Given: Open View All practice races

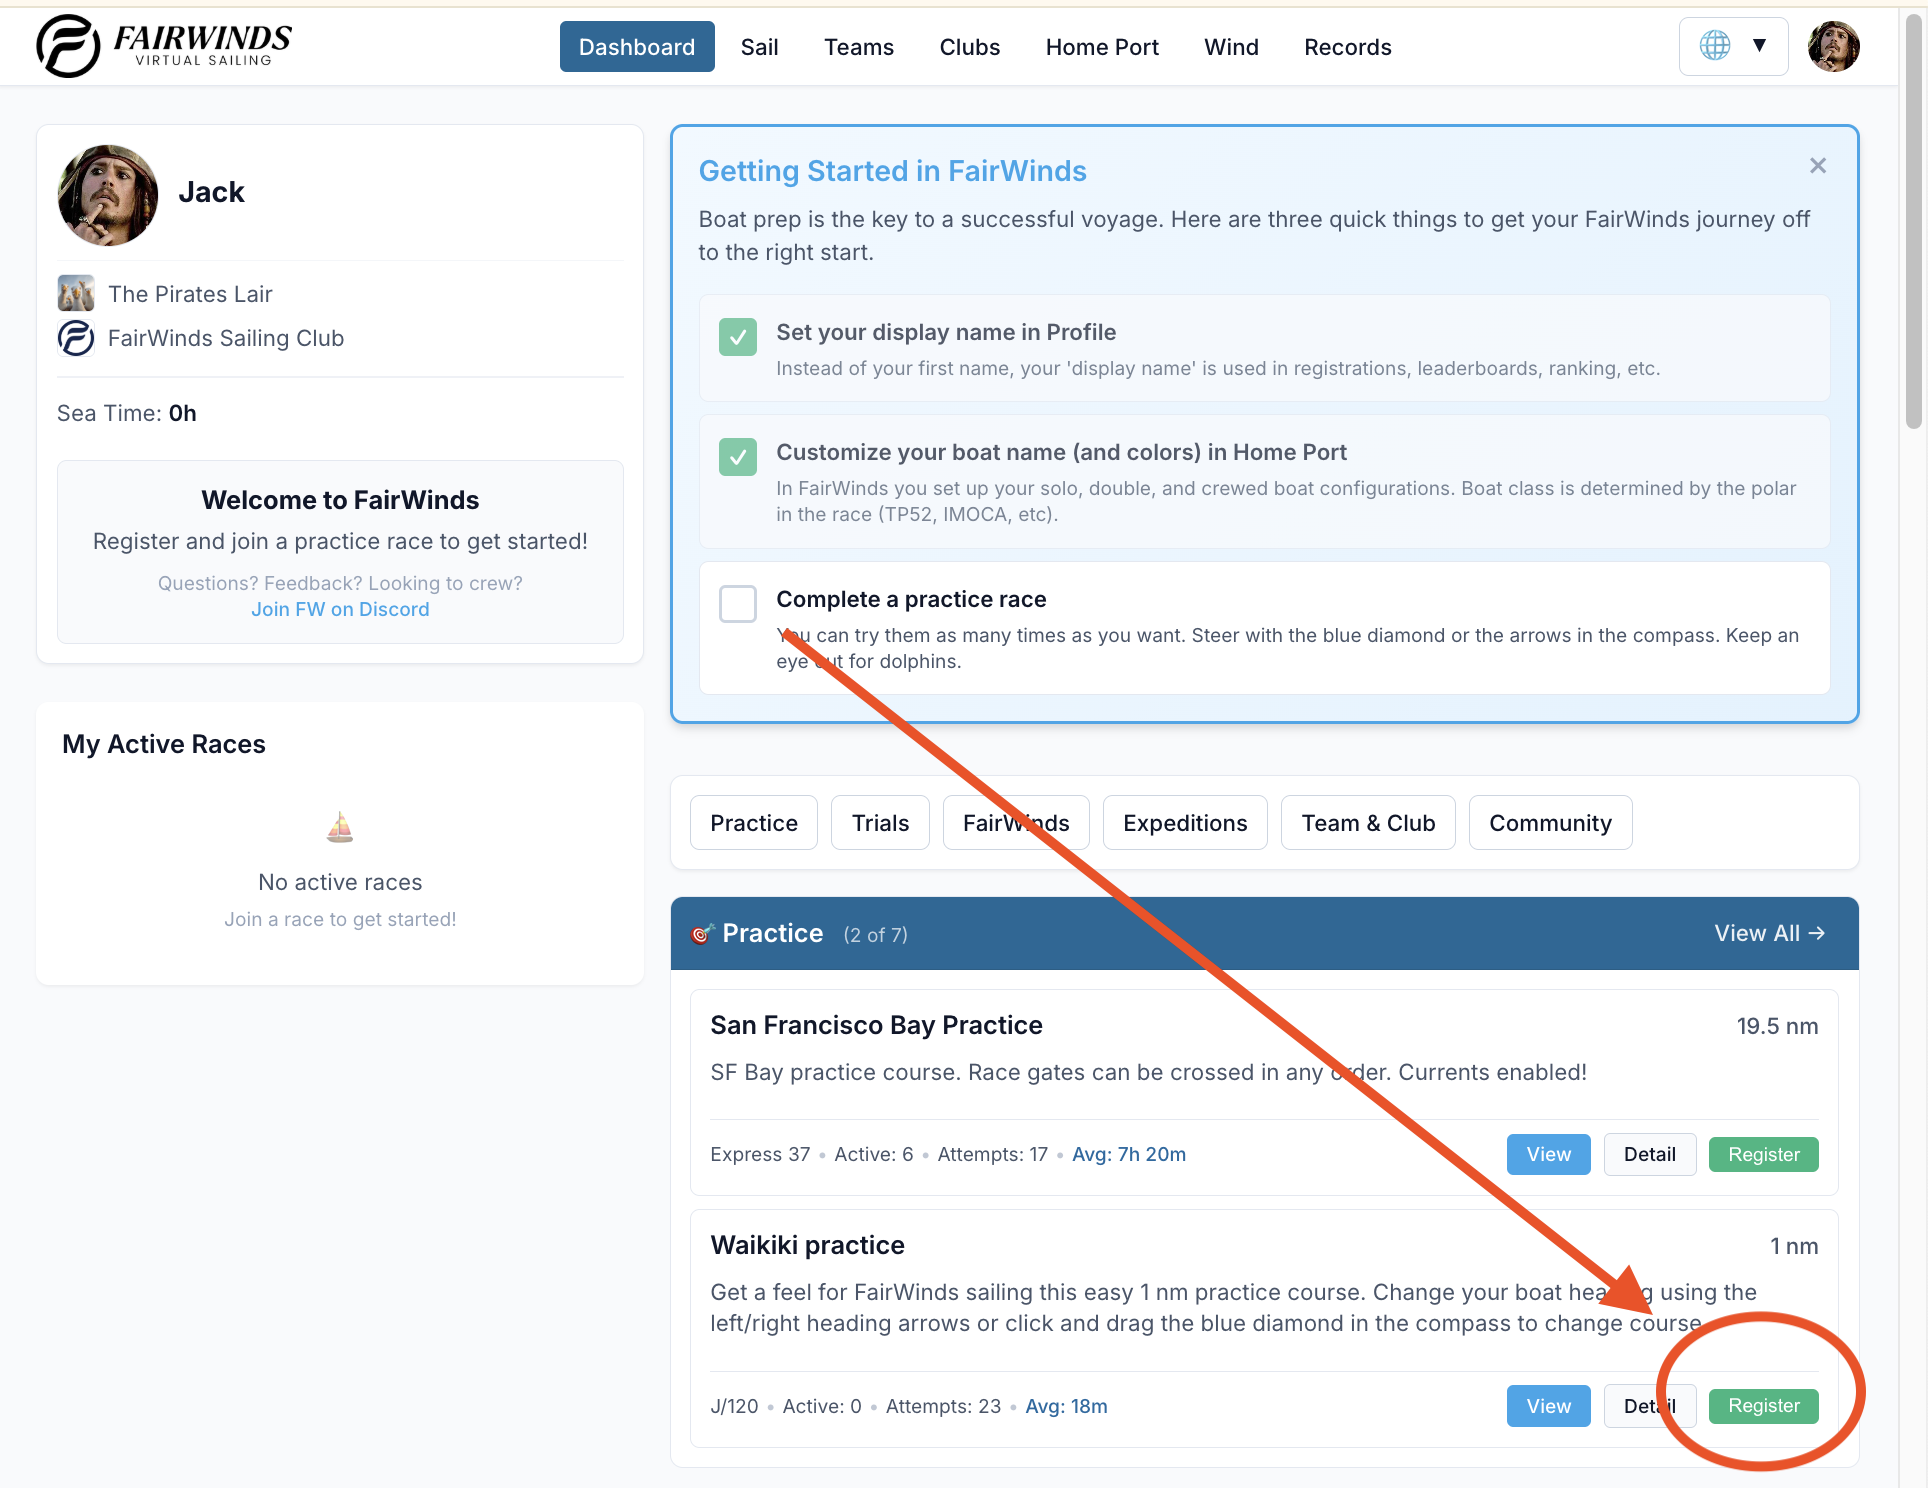Looking at the screenshot, I should click(1769, 933).
